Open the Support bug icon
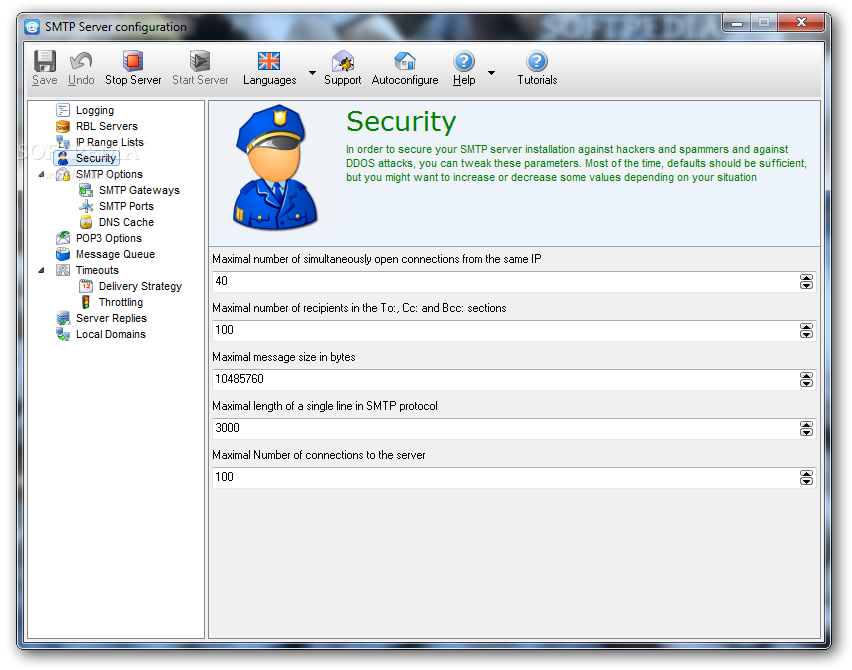Screen dimensions: 852x670 pos(343,61)
